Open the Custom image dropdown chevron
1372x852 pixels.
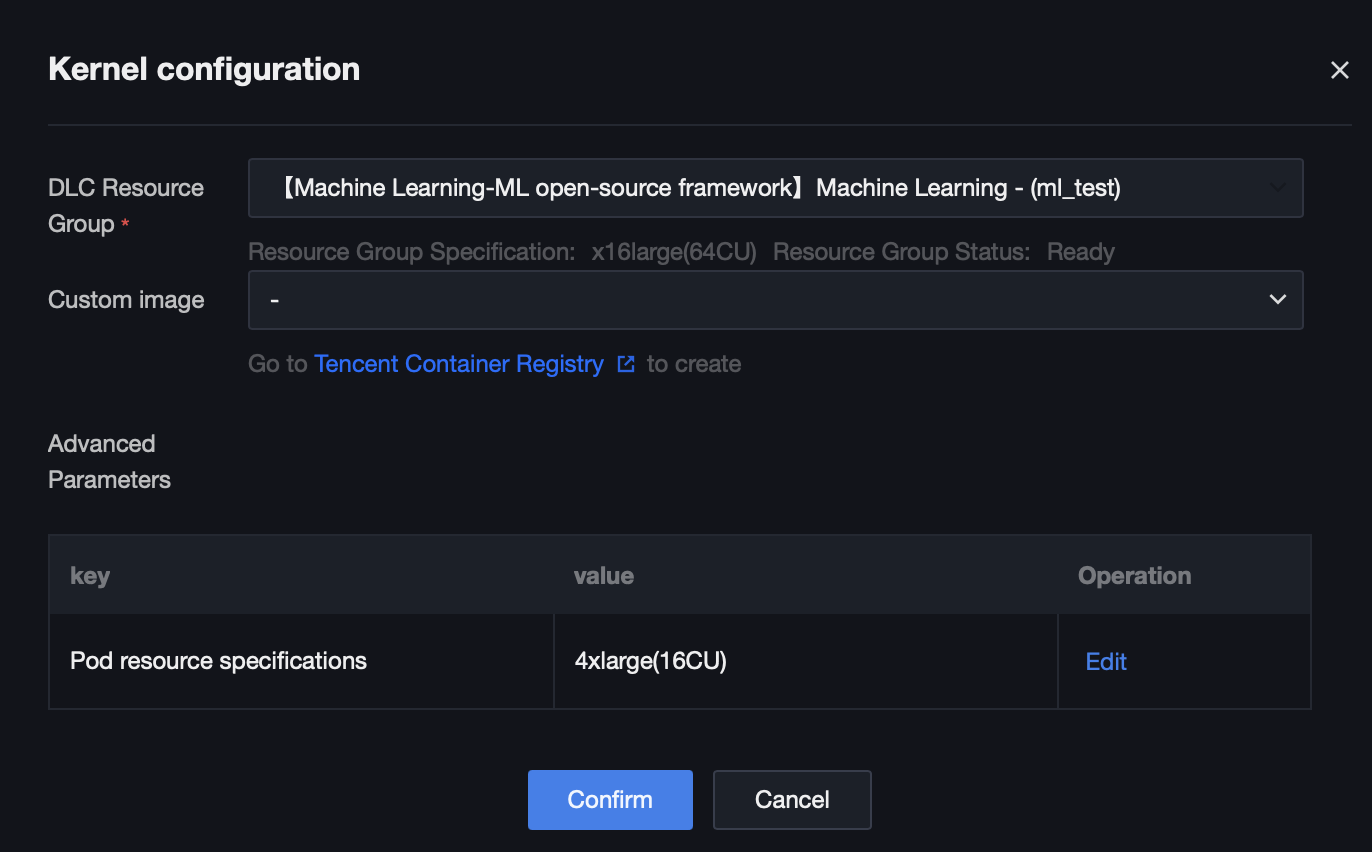click(x=1277, y=299)
